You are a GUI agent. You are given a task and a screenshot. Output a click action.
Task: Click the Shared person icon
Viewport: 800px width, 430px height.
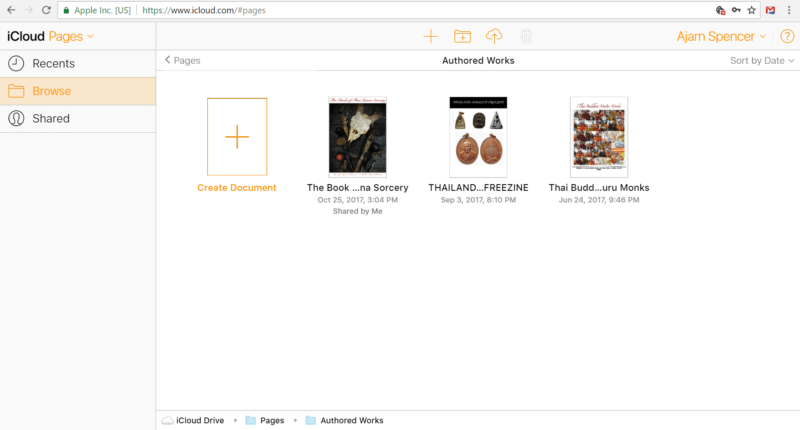(x=16, y=118)
